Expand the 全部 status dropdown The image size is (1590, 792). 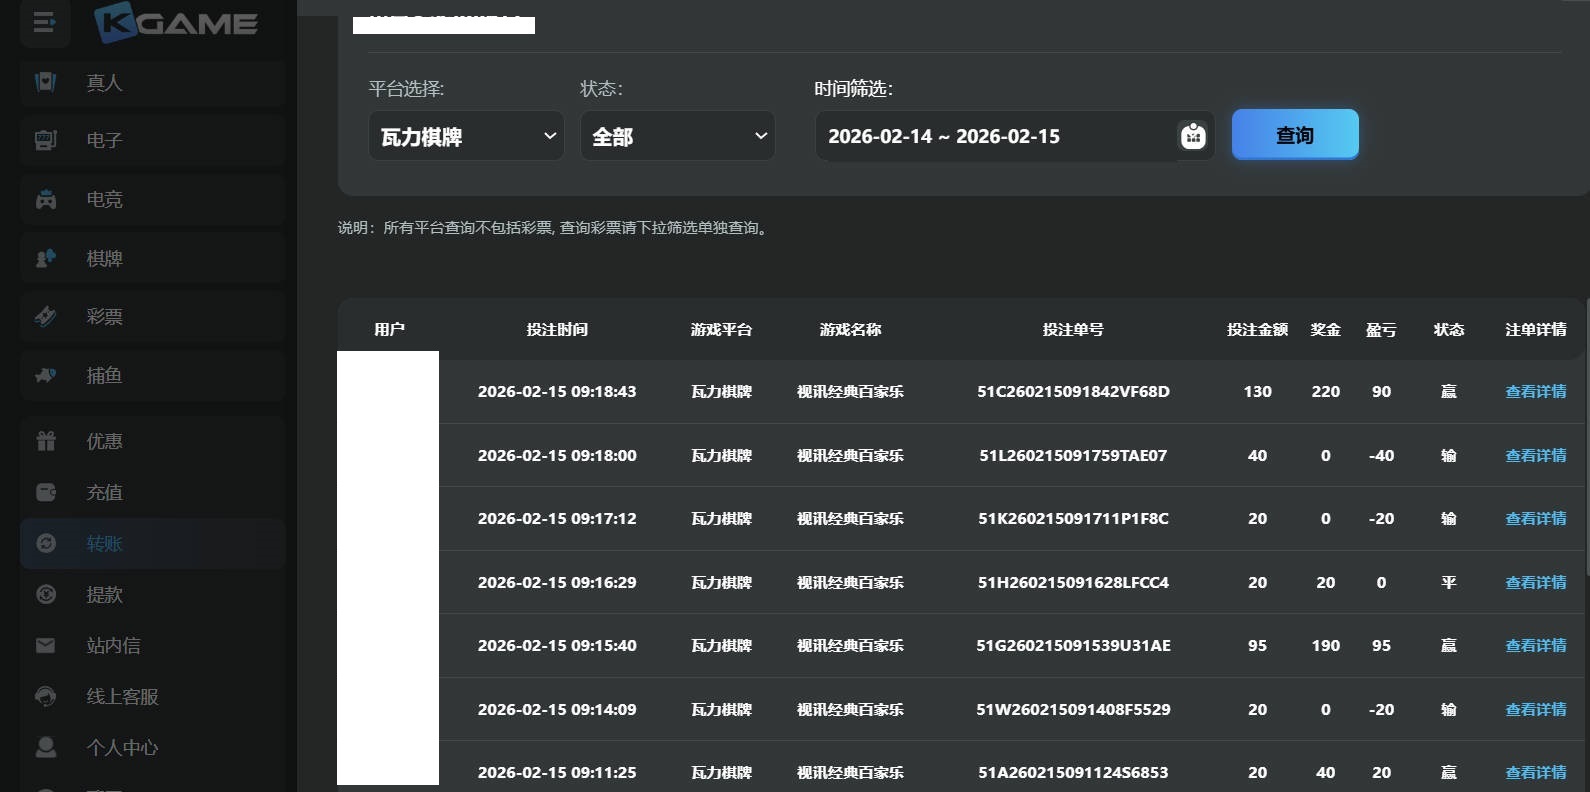(677, 136)
